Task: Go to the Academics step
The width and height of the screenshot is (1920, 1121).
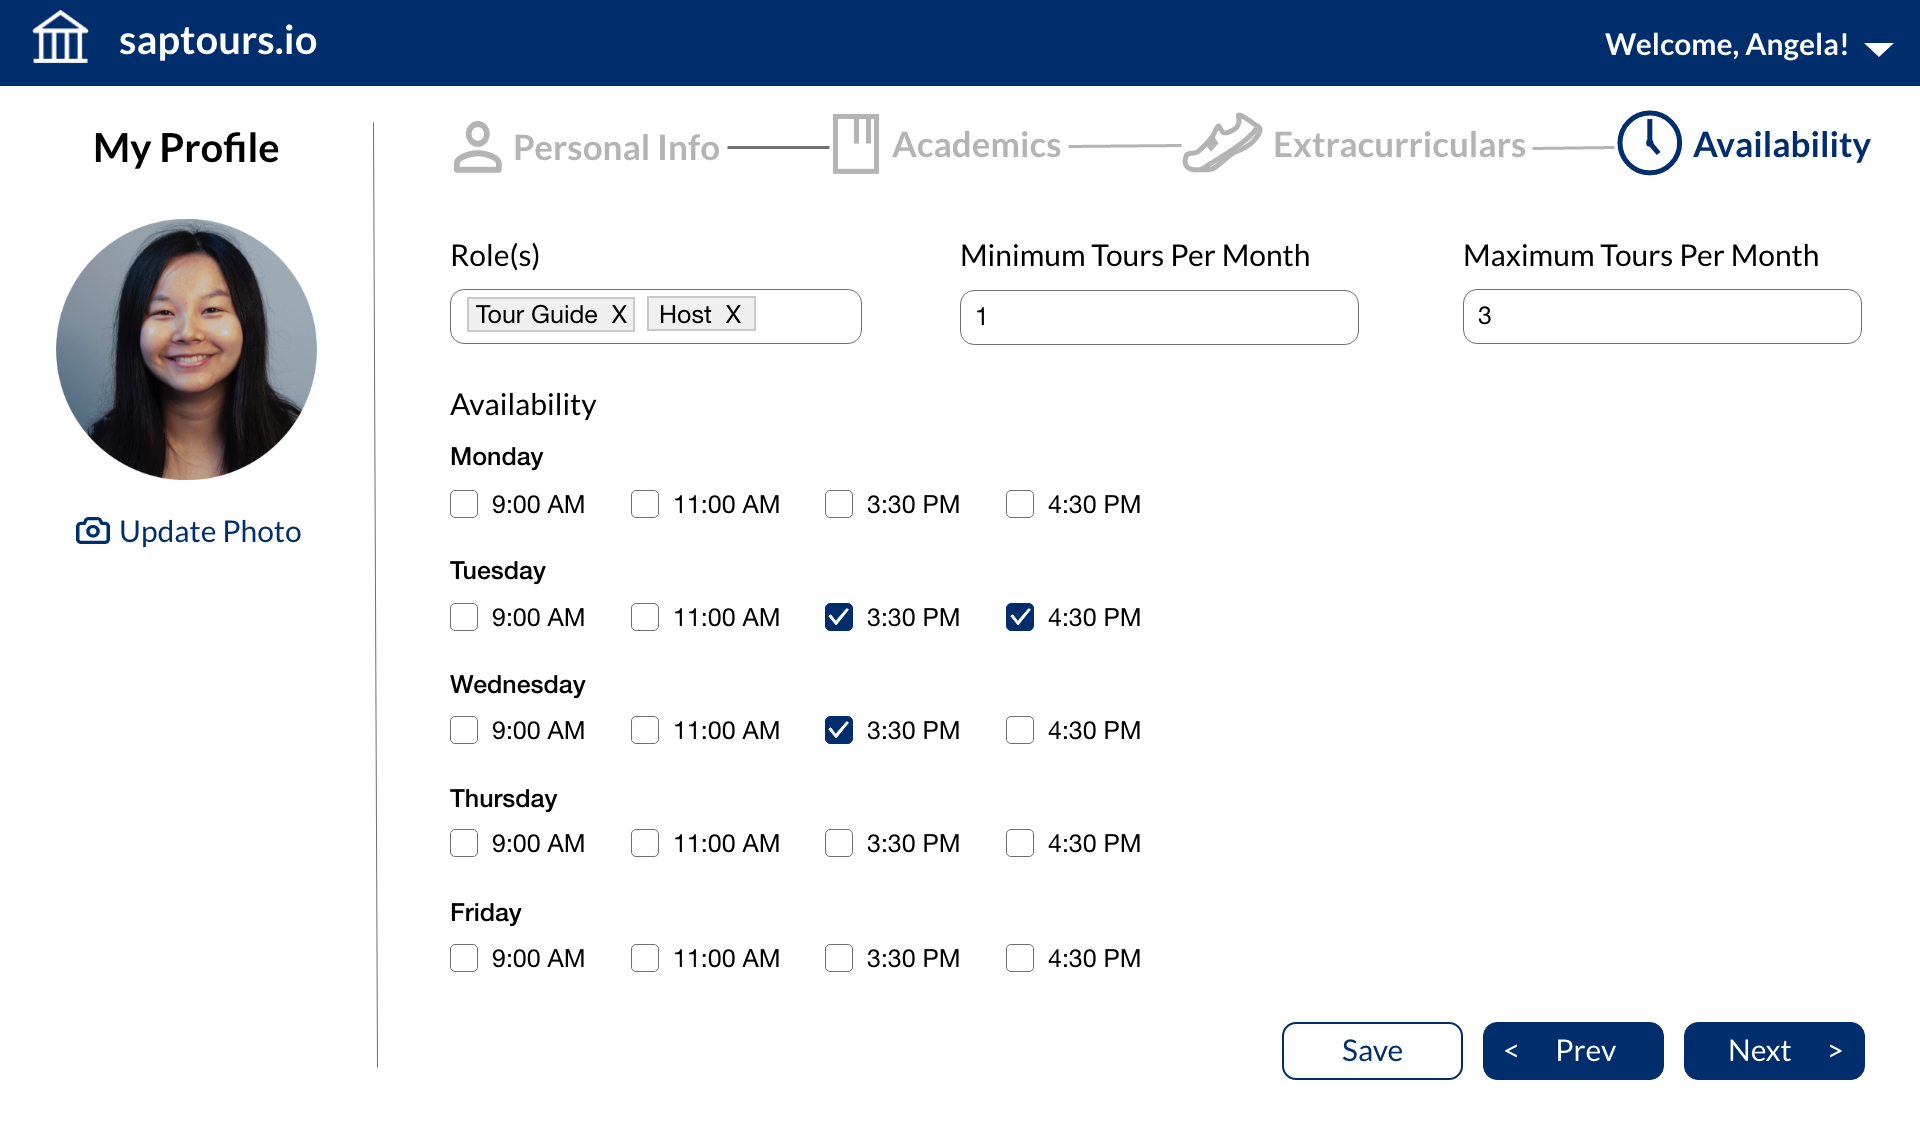Action: [976, 145]
